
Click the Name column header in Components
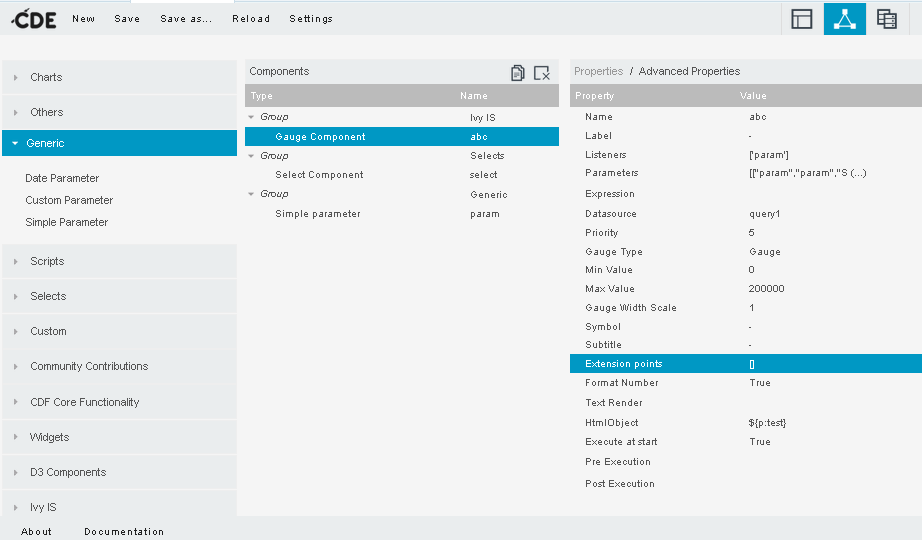point(474,96)
